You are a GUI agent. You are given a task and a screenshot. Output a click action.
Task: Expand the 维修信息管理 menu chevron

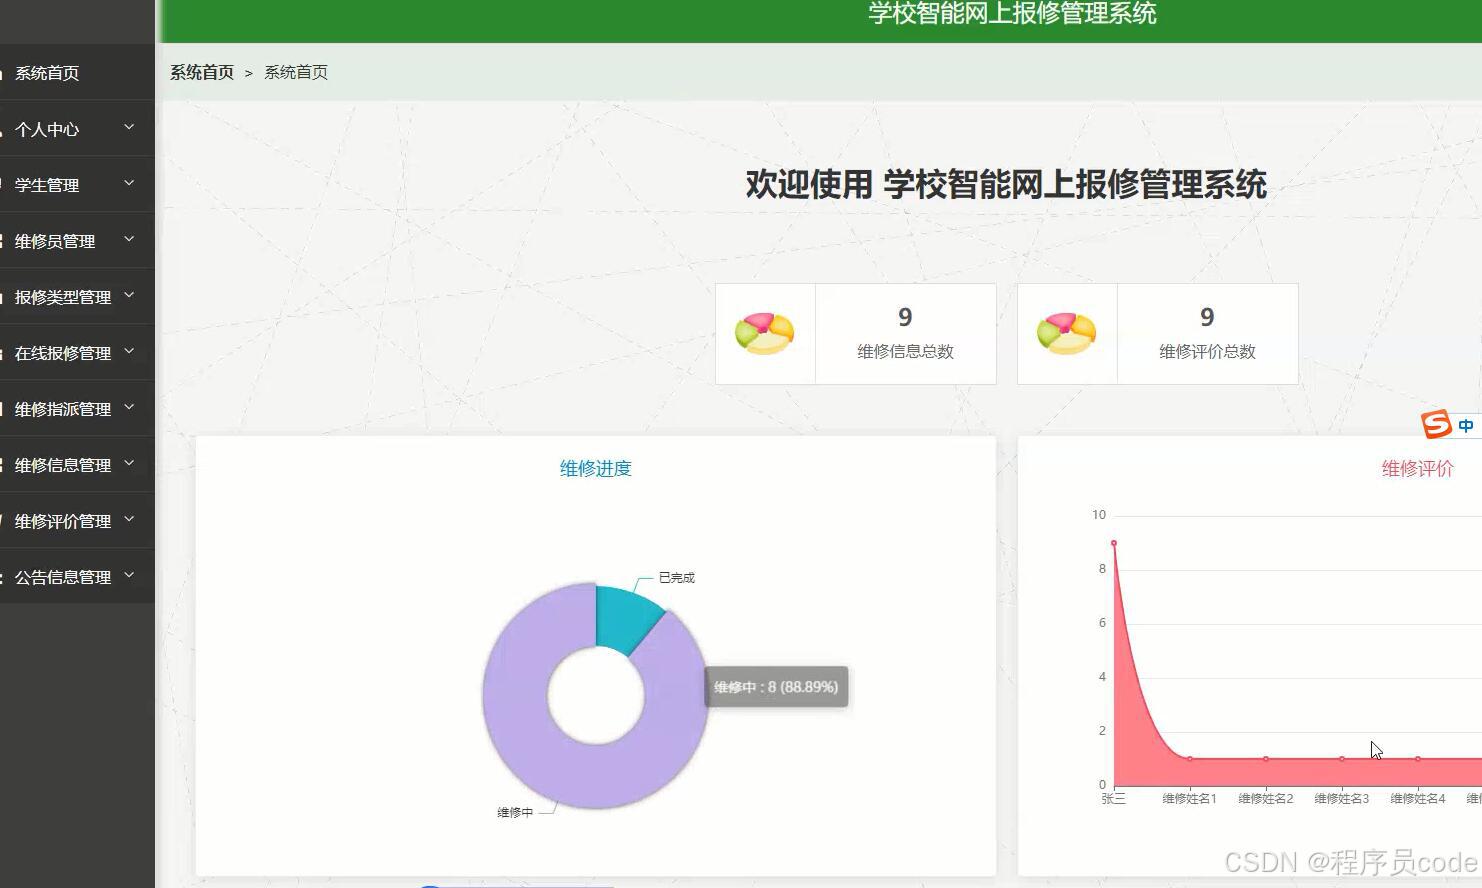point(128,463)
